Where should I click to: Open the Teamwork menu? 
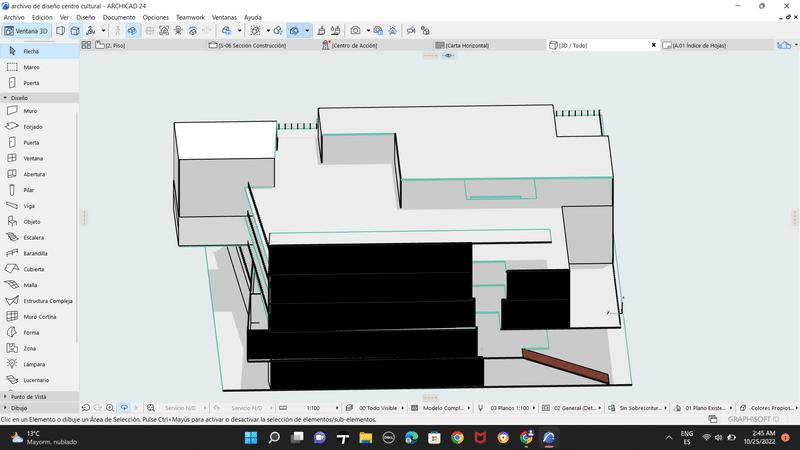190,17
